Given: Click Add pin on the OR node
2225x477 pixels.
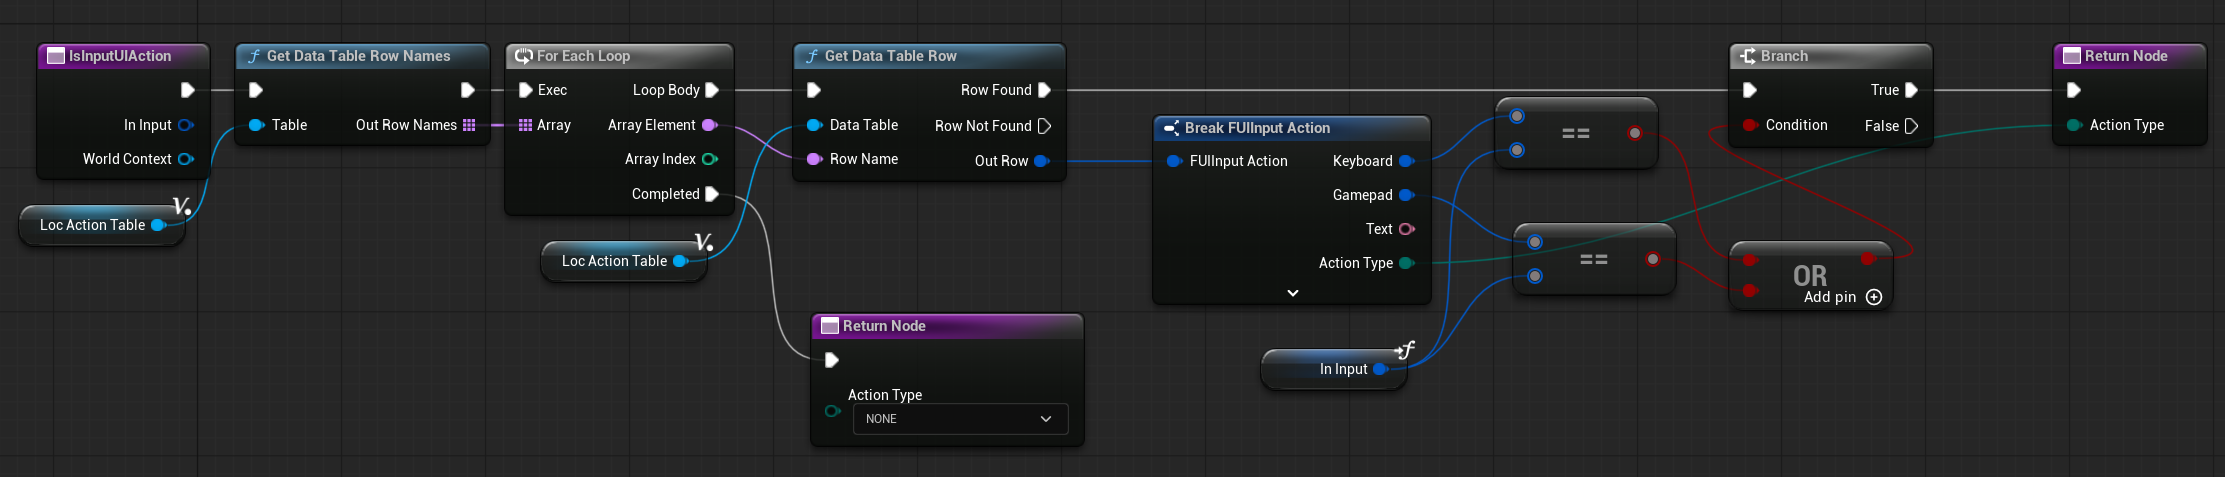Looking at the screenshot, I should click(1873, 297).
